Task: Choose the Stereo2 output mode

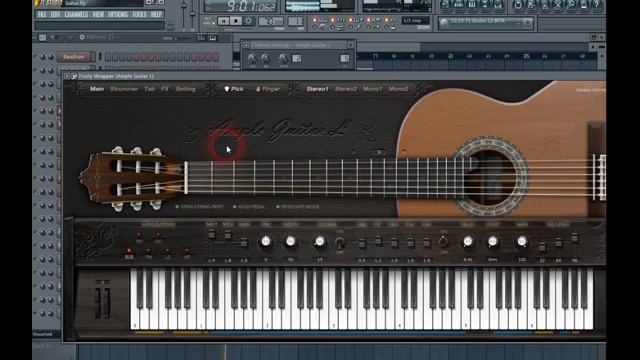Action: 345,89
